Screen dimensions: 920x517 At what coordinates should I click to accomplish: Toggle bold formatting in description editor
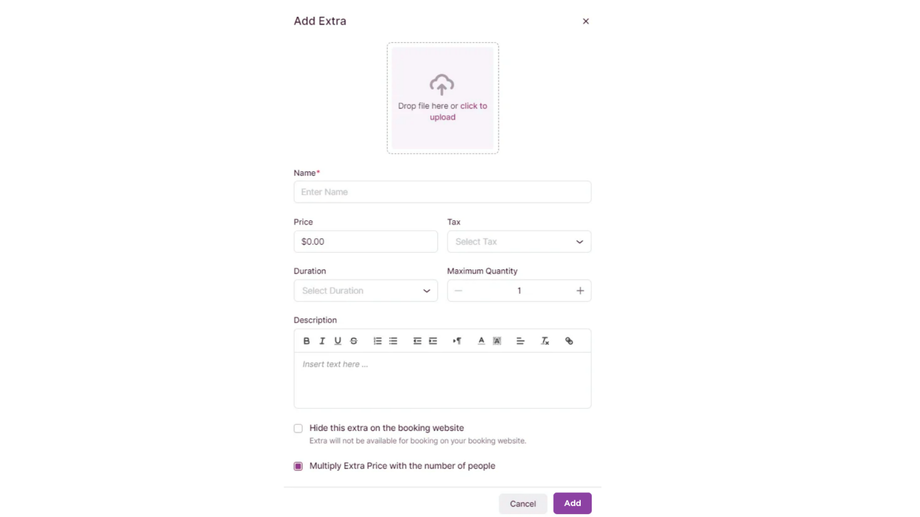(306, 341)
